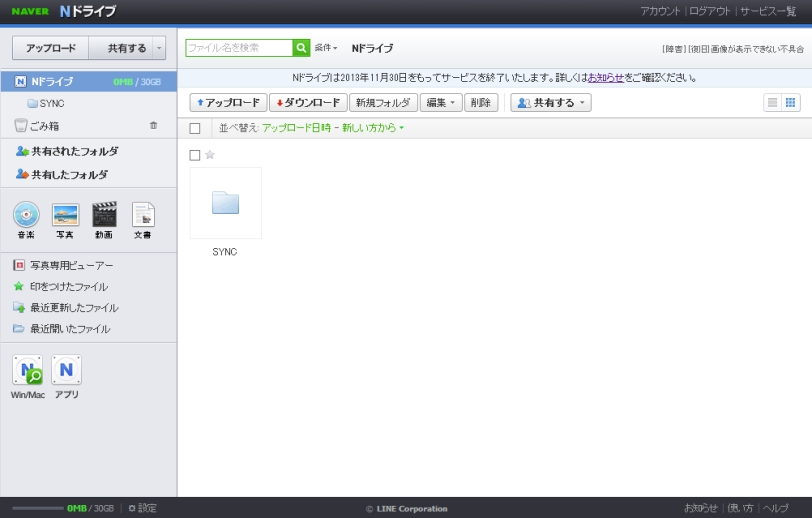812x518 pixels.
Task: Click the SYNC label under folder thumbnail
Action: [x=225, y=252]
